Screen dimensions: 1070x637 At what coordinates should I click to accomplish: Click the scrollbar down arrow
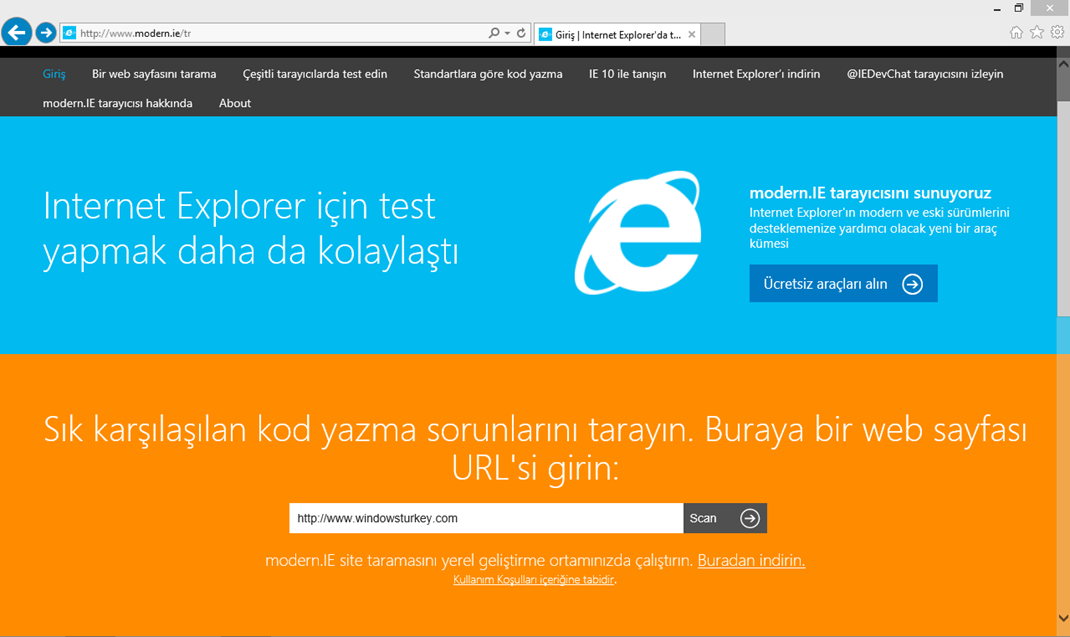click(x=1063, y=618)
